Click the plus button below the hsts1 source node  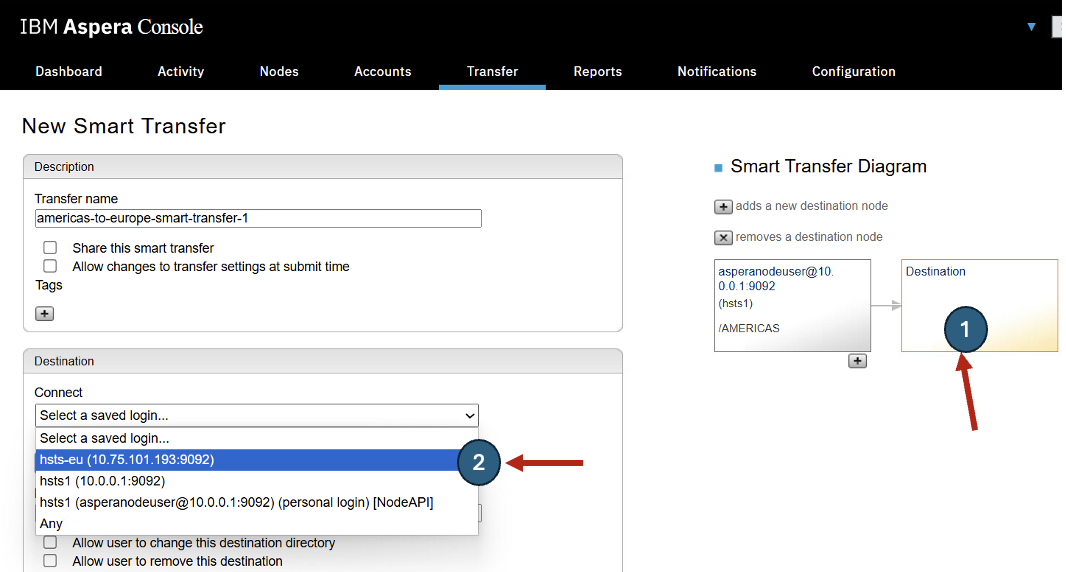pyautogui.click(x=857, y=361)
